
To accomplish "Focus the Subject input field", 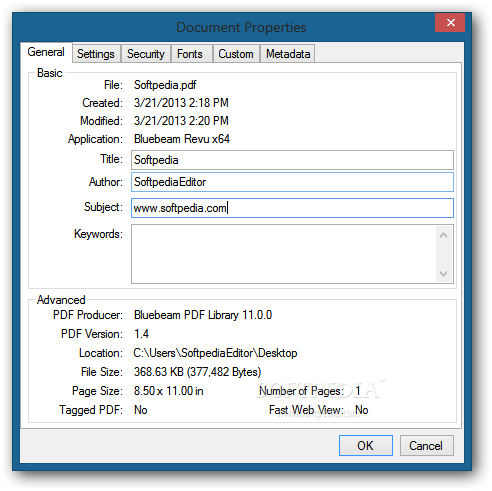I will (292, 208).
